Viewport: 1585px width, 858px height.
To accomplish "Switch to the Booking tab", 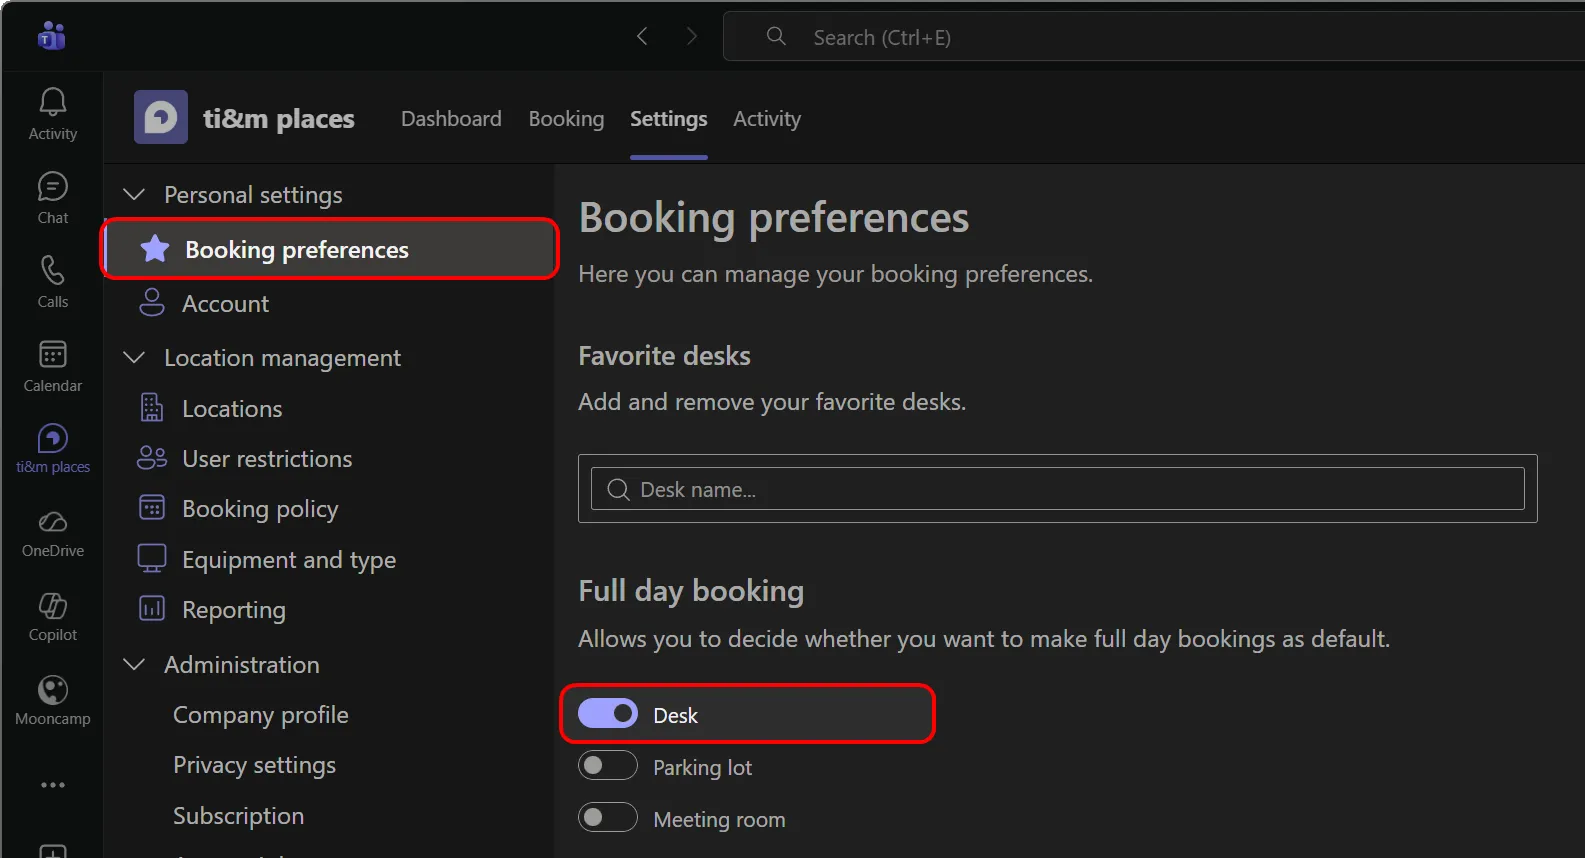I will tap(566, 118).
